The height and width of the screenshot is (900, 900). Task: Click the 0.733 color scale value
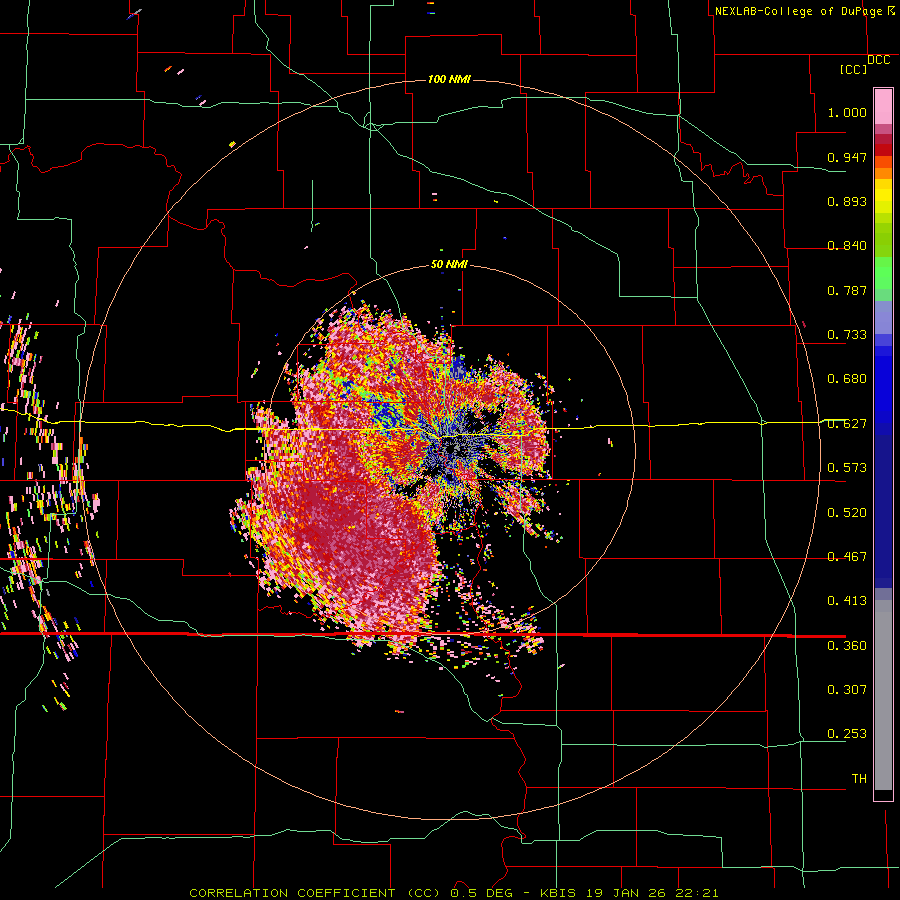(847, 335)
